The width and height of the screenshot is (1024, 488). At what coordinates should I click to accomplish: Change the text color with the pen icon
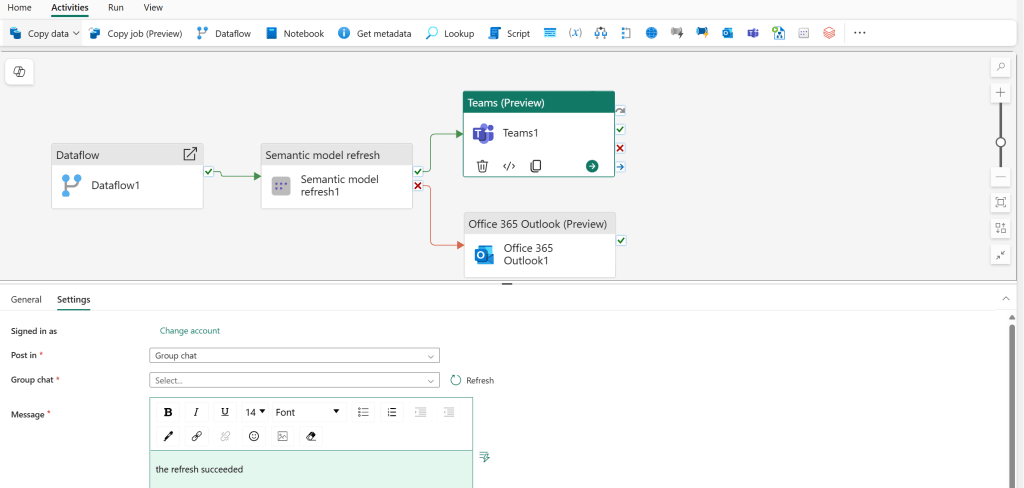pos(168,436)
